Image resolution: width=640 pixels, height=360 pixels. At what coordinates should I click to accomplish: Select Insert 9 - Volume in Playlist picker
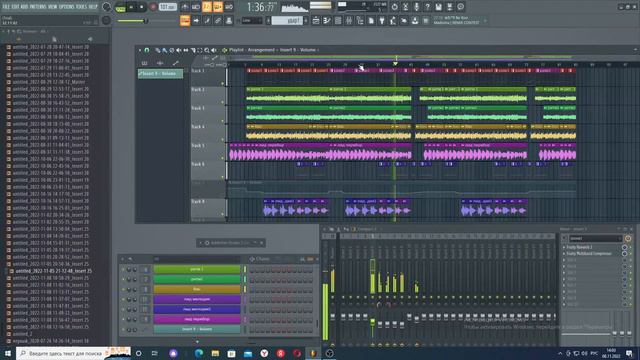(160, 73)
